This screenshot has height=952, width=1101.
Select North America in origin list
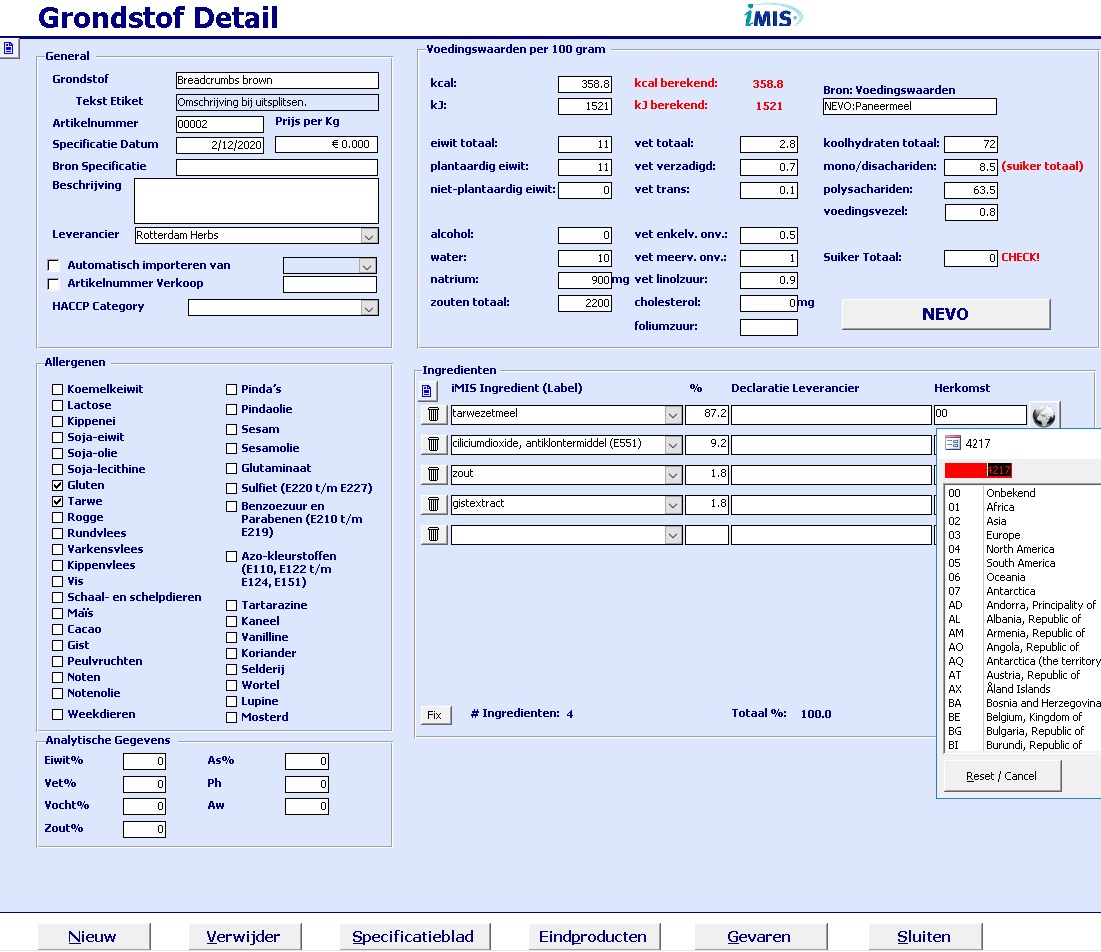[x=1023, y=549]
